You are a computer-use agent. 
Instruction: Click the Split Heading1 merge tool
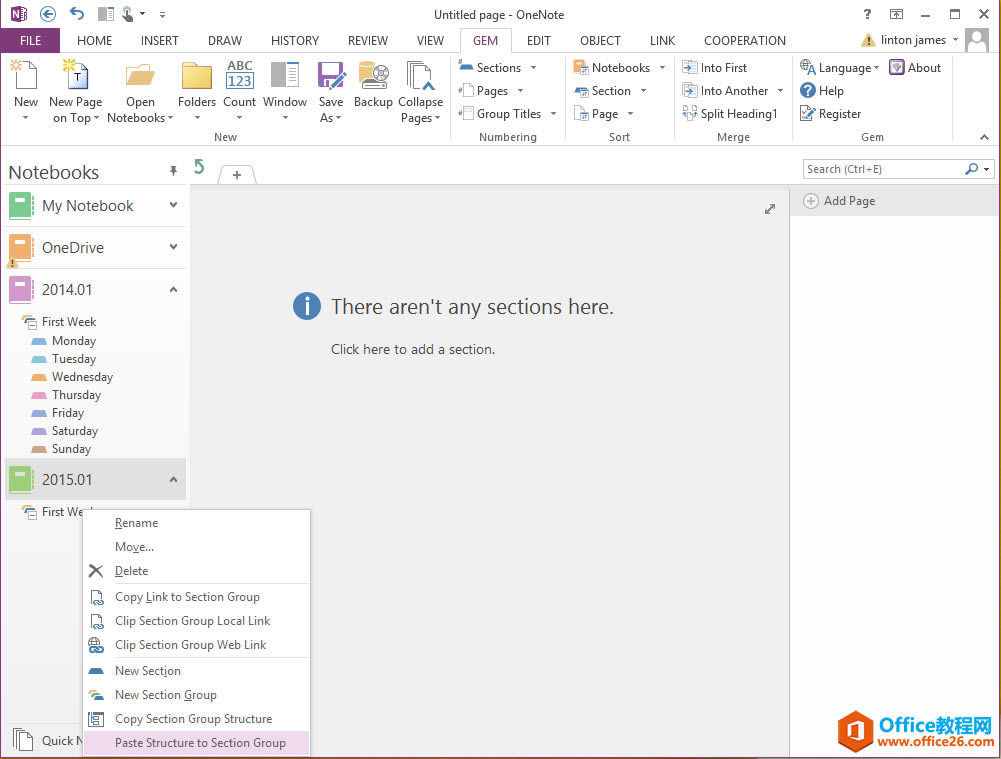pyautogui.click(x=731, y=113)
